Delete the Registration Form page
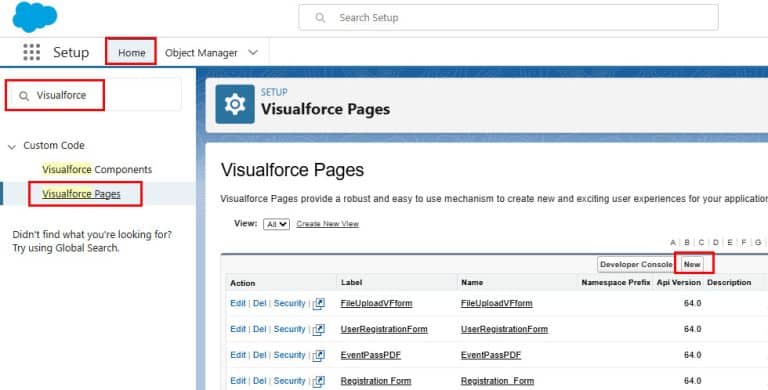This screenshot has width=768, height=390. point(260,381)
